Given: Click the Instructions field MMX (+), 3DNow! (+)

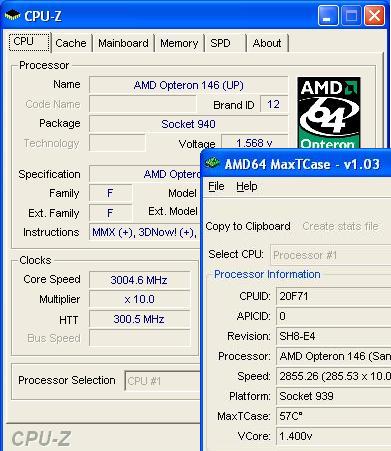Looking at the screenshot, I should click(145, 232).
